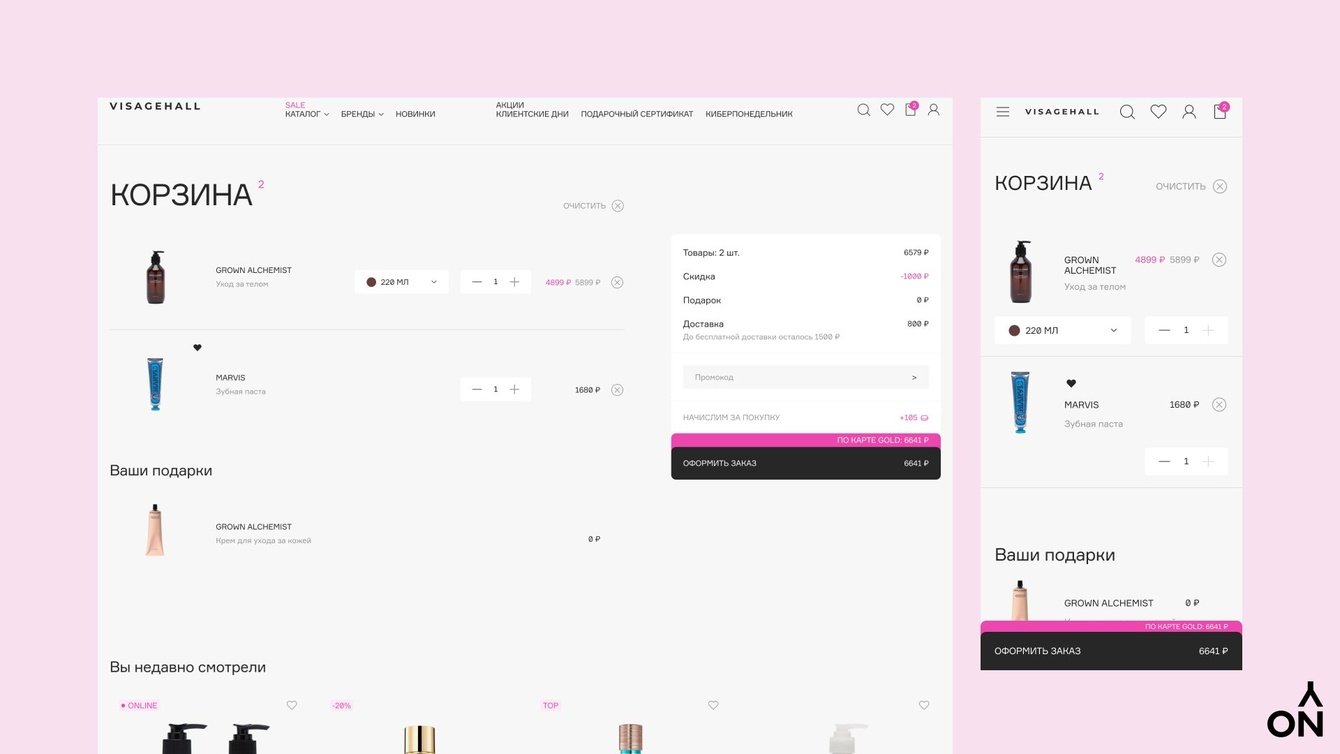Toggle the favorite heart on desktop Marvis item
This screenshot has width=1340, height=754.
tap(197, 348)
